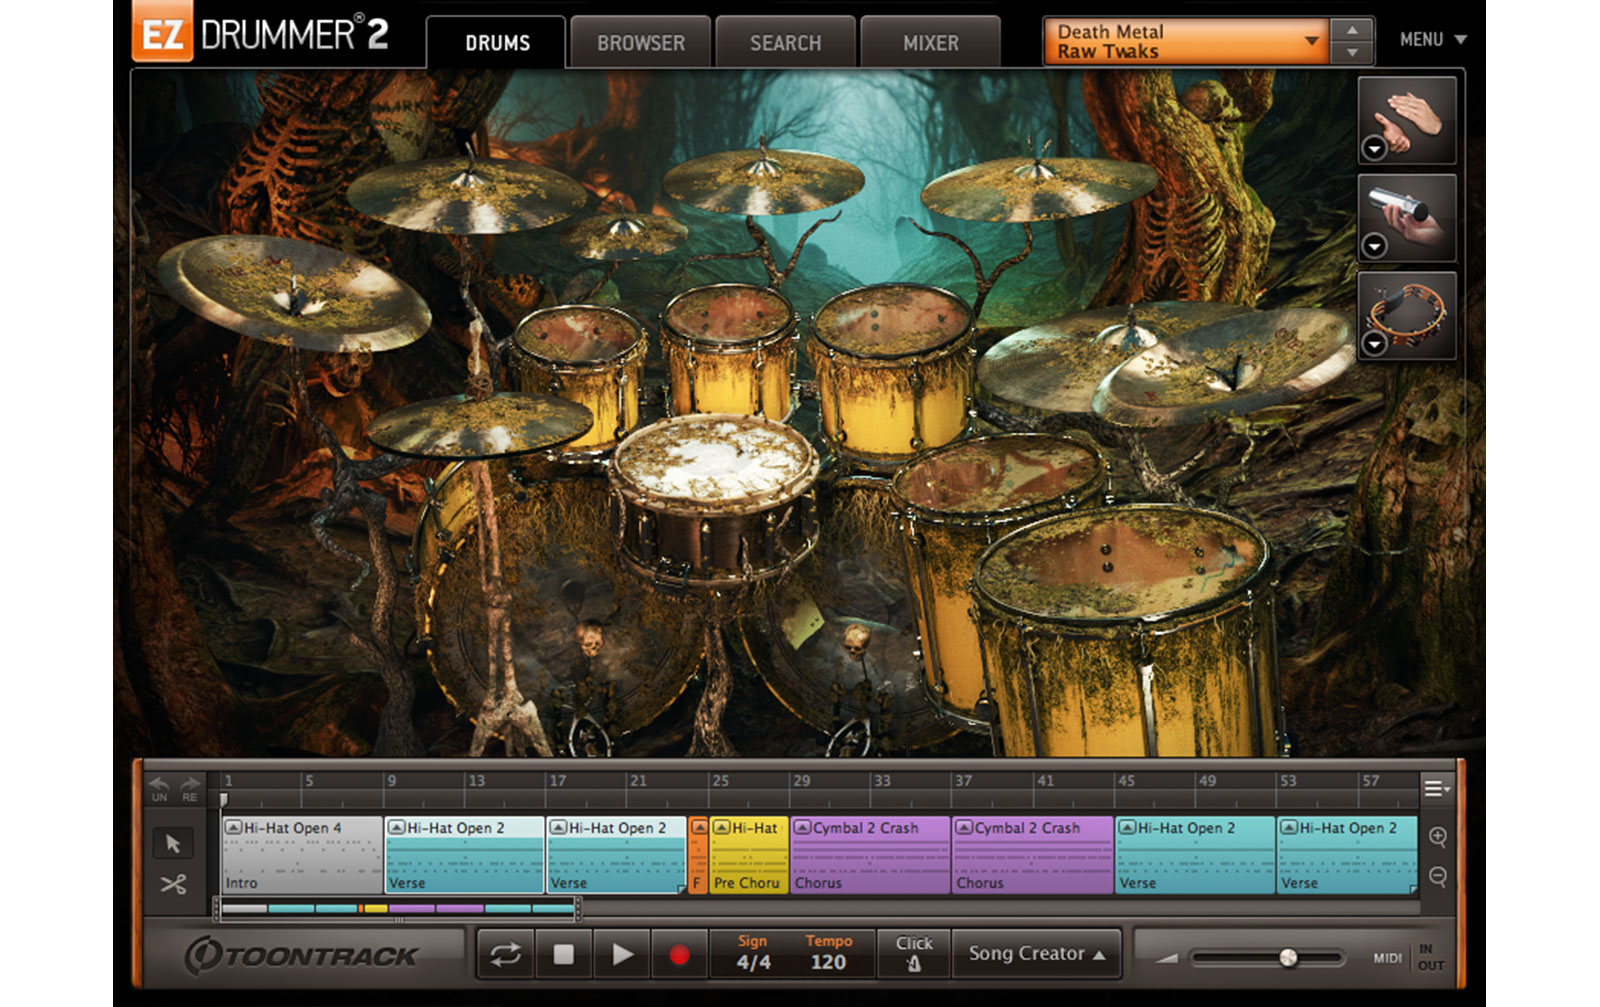The image size is (1600, 1007).
Task: Open shaker slot dropdown arrow
Action: pyautogui.click(x=1375, y=246)
